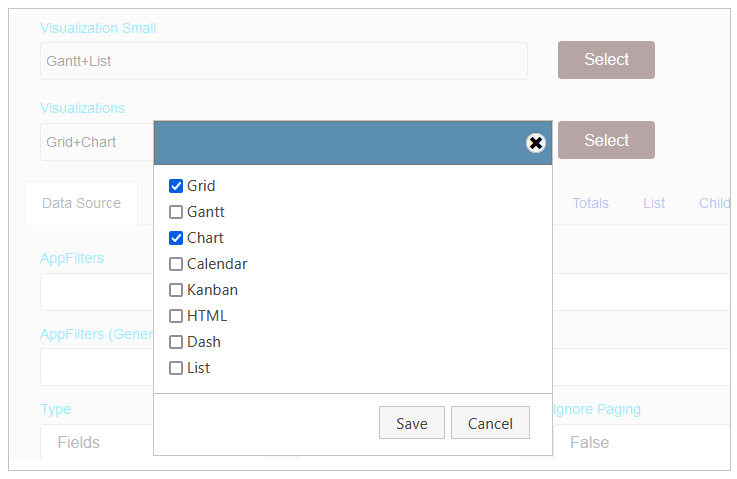
Task: Tick the Dash checkbox
Action: tap(176, 342)
